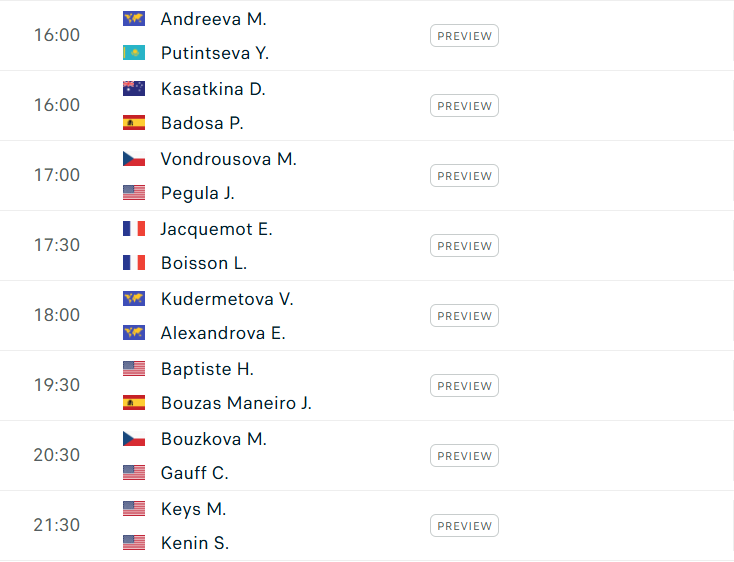Click Australian flag beside Kasatkina D.
Image resolution: width=734 pixels, height=562 pixels.
coord(134,88)
